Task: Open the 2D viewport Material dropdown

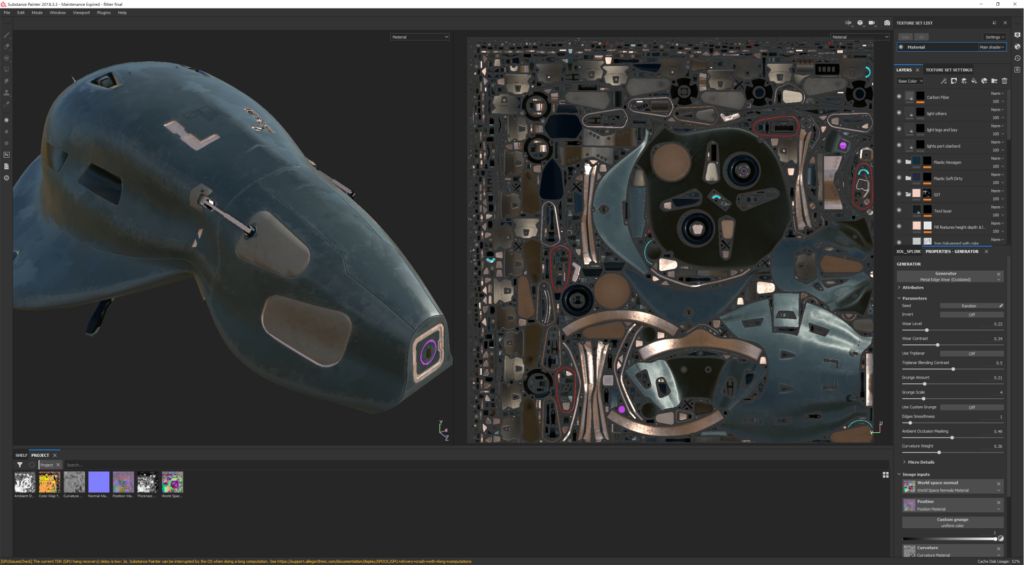Action: 860,37
